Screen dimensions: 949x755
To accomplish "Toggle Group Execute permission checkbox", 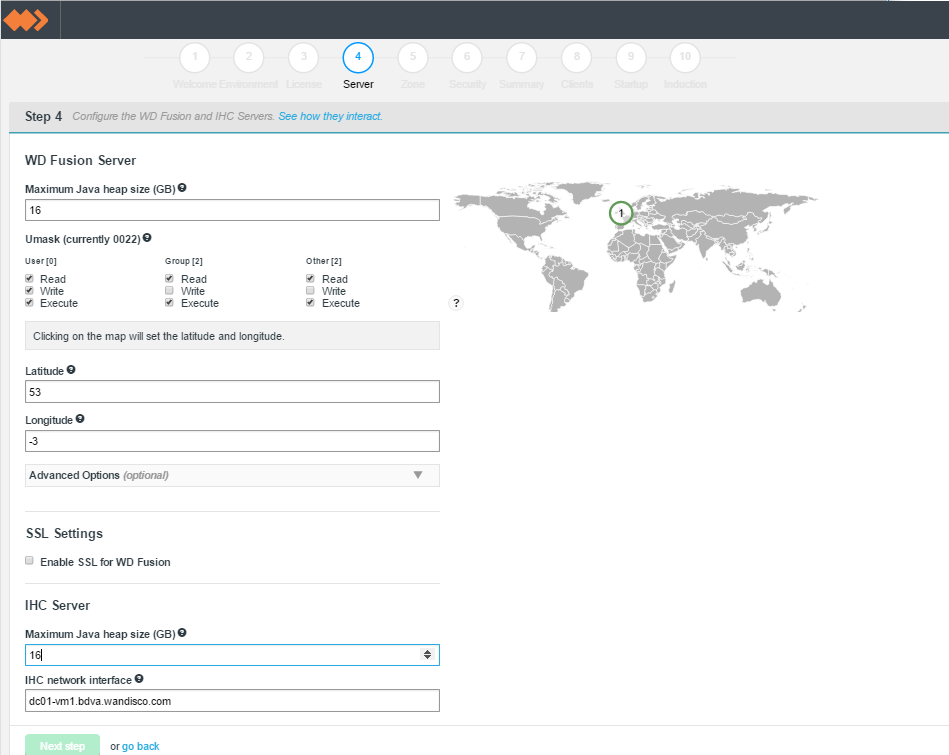I will pyautogui.click(x=169, y=302).
